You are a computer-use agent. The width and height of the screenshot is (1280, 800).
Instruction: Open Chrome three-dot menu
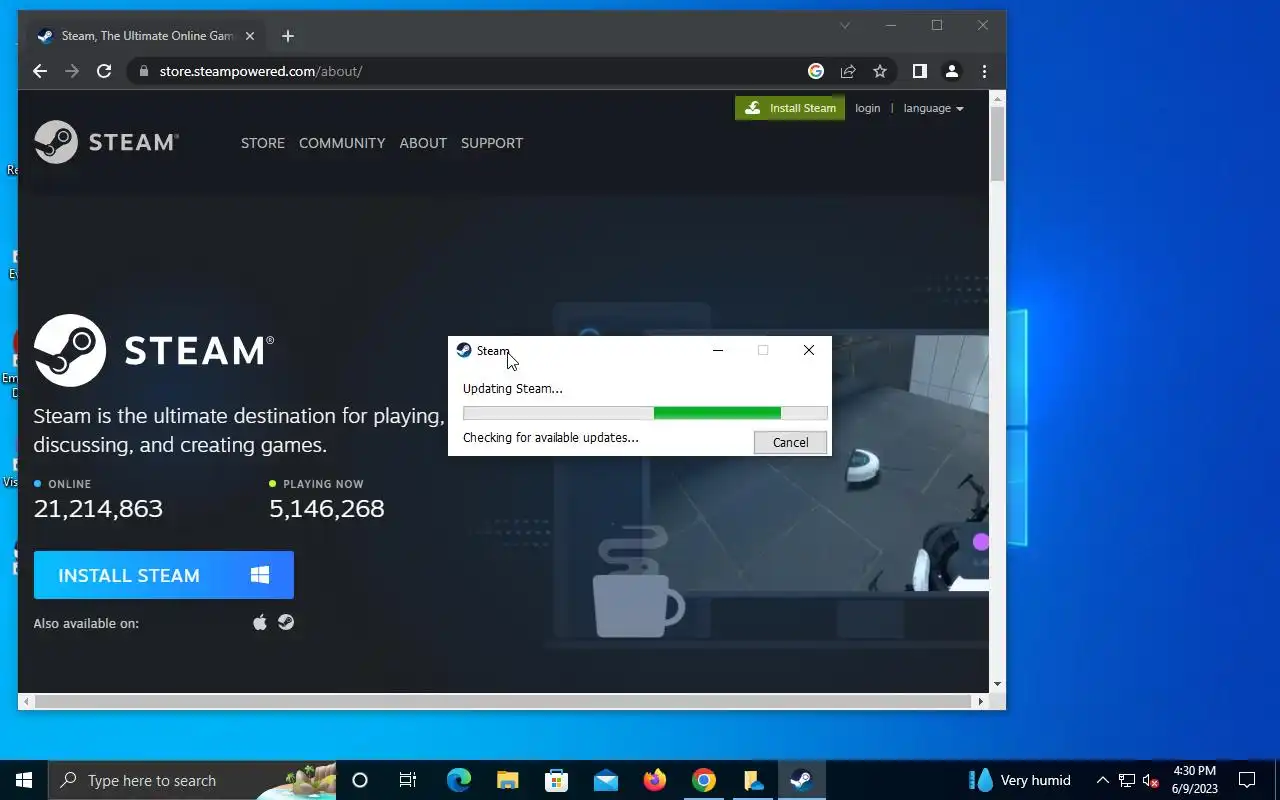coord(984,71)
